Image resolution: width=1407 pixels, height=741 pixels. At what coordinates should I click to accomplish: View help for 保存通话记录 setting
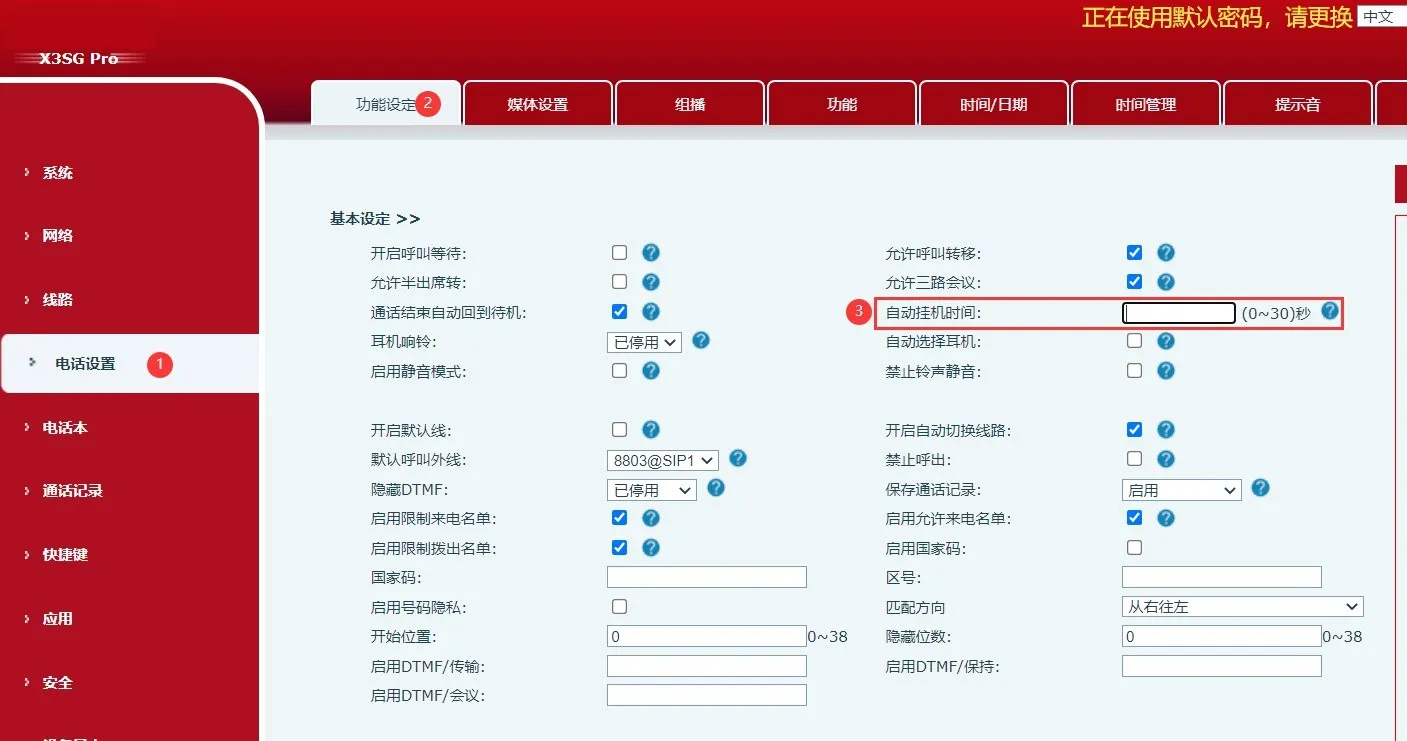(1260, 489)
